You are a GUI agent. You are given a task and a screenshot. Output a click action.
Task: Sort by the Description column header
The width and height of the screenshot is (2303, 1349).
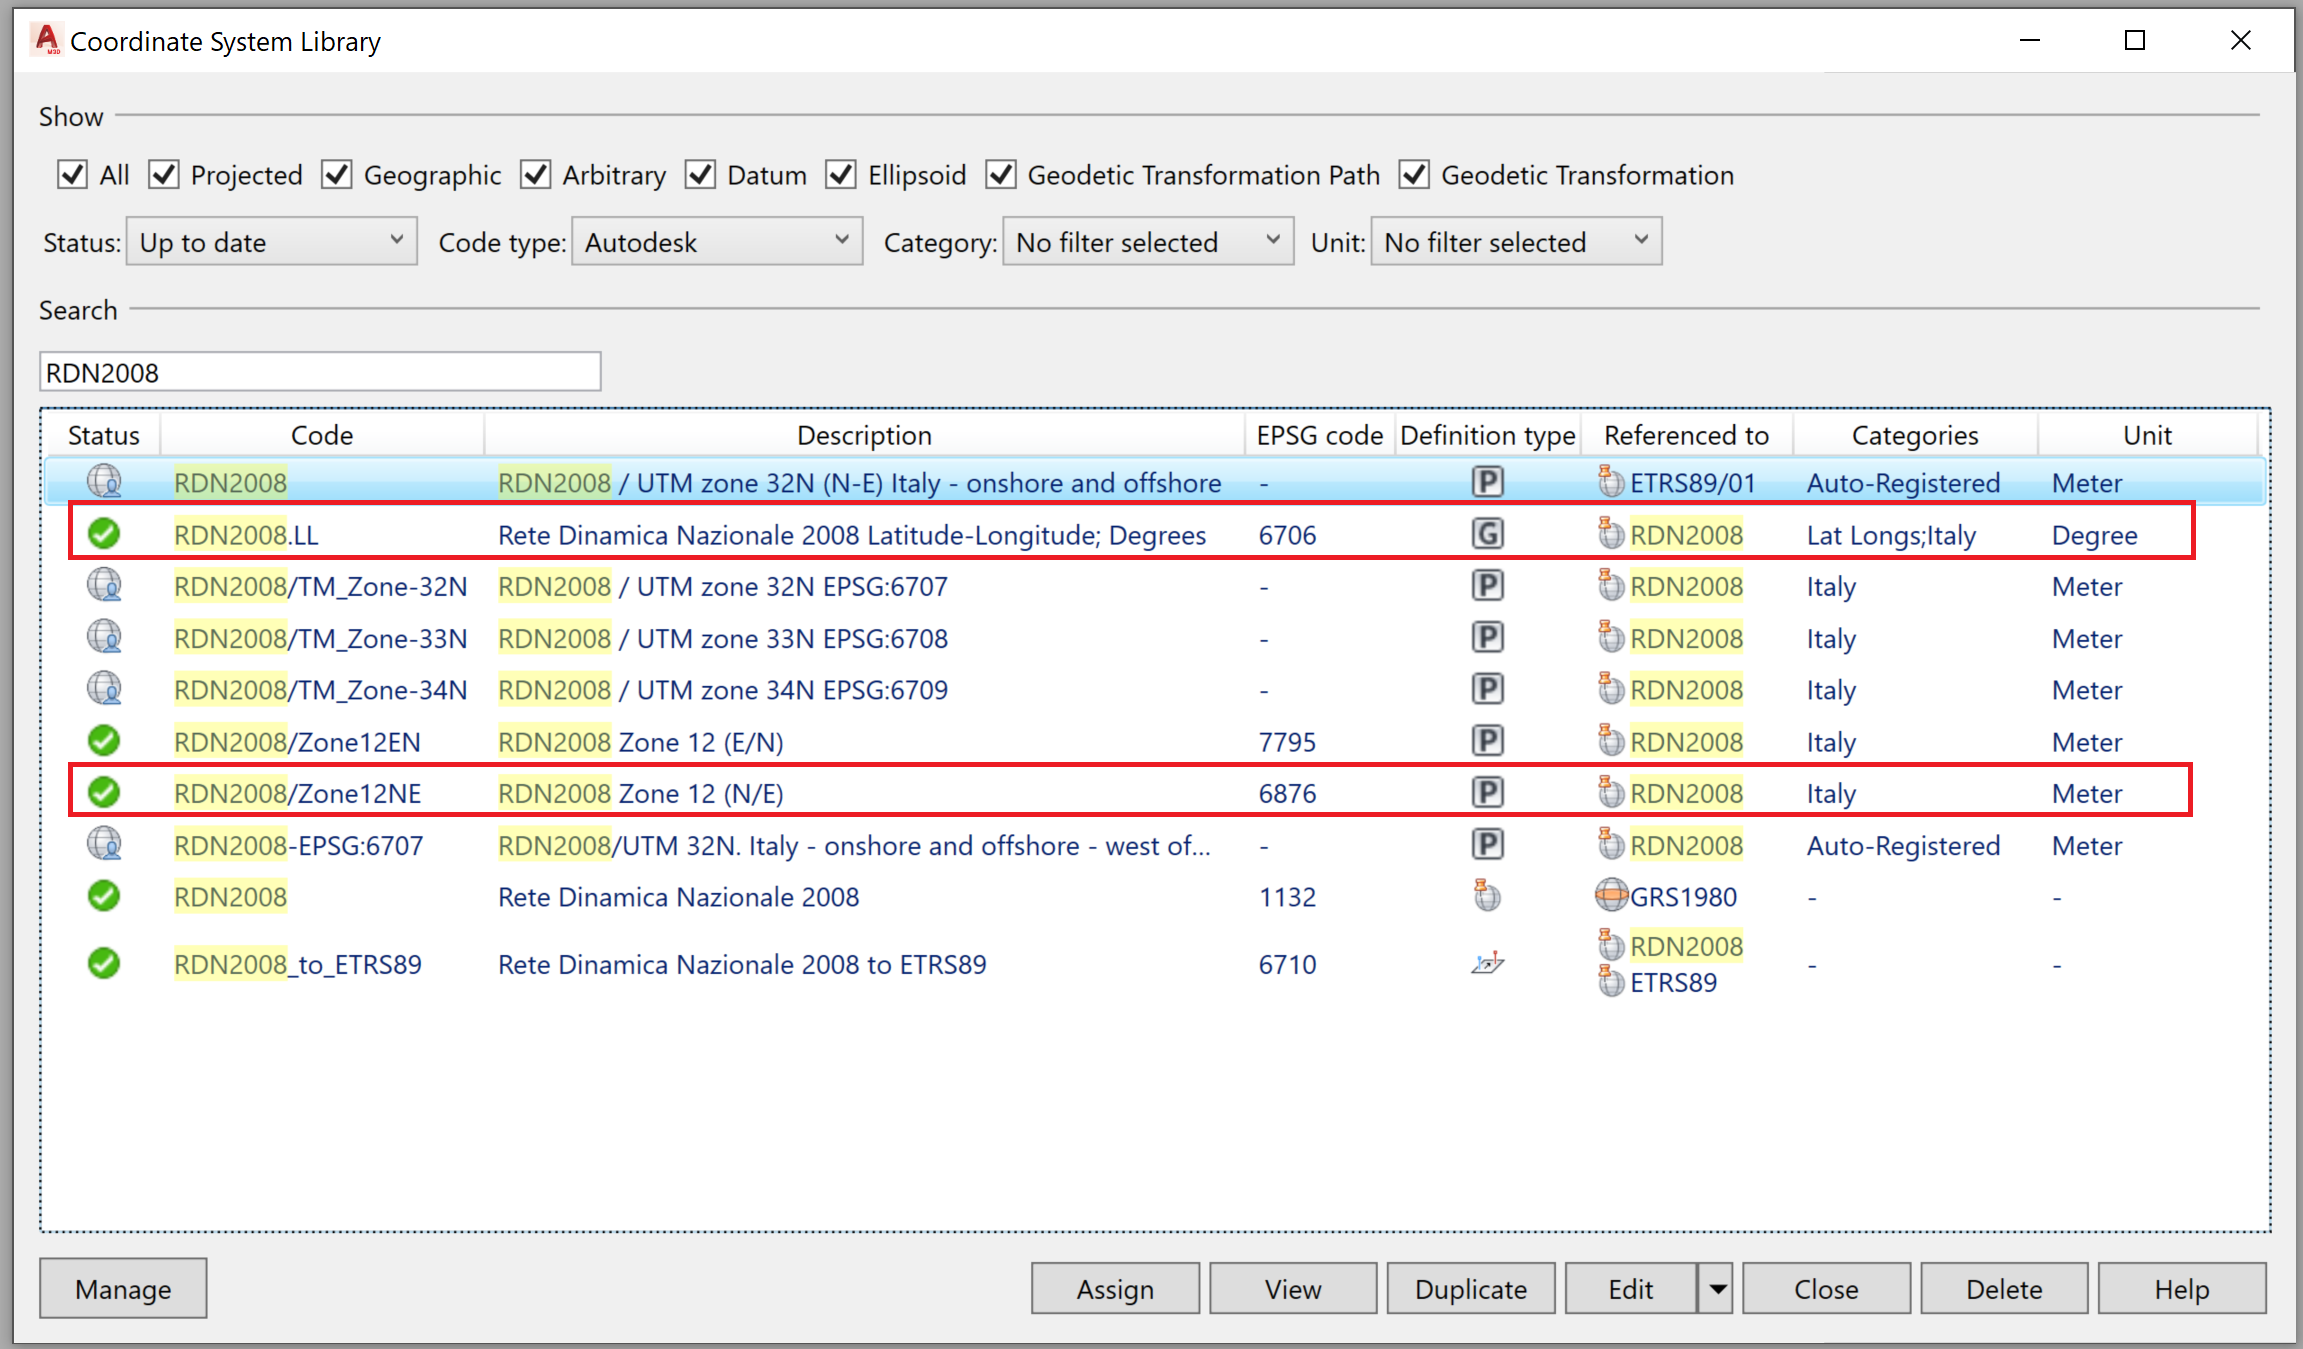864,435
